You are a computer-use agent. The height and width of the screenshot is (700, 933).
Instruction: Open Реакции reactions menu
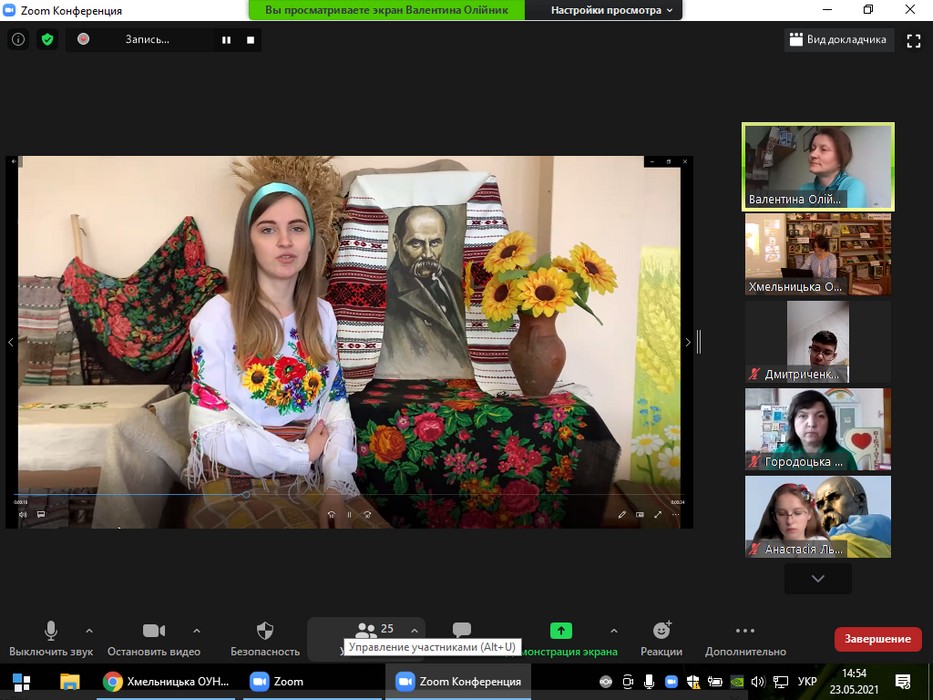[662, 639]
